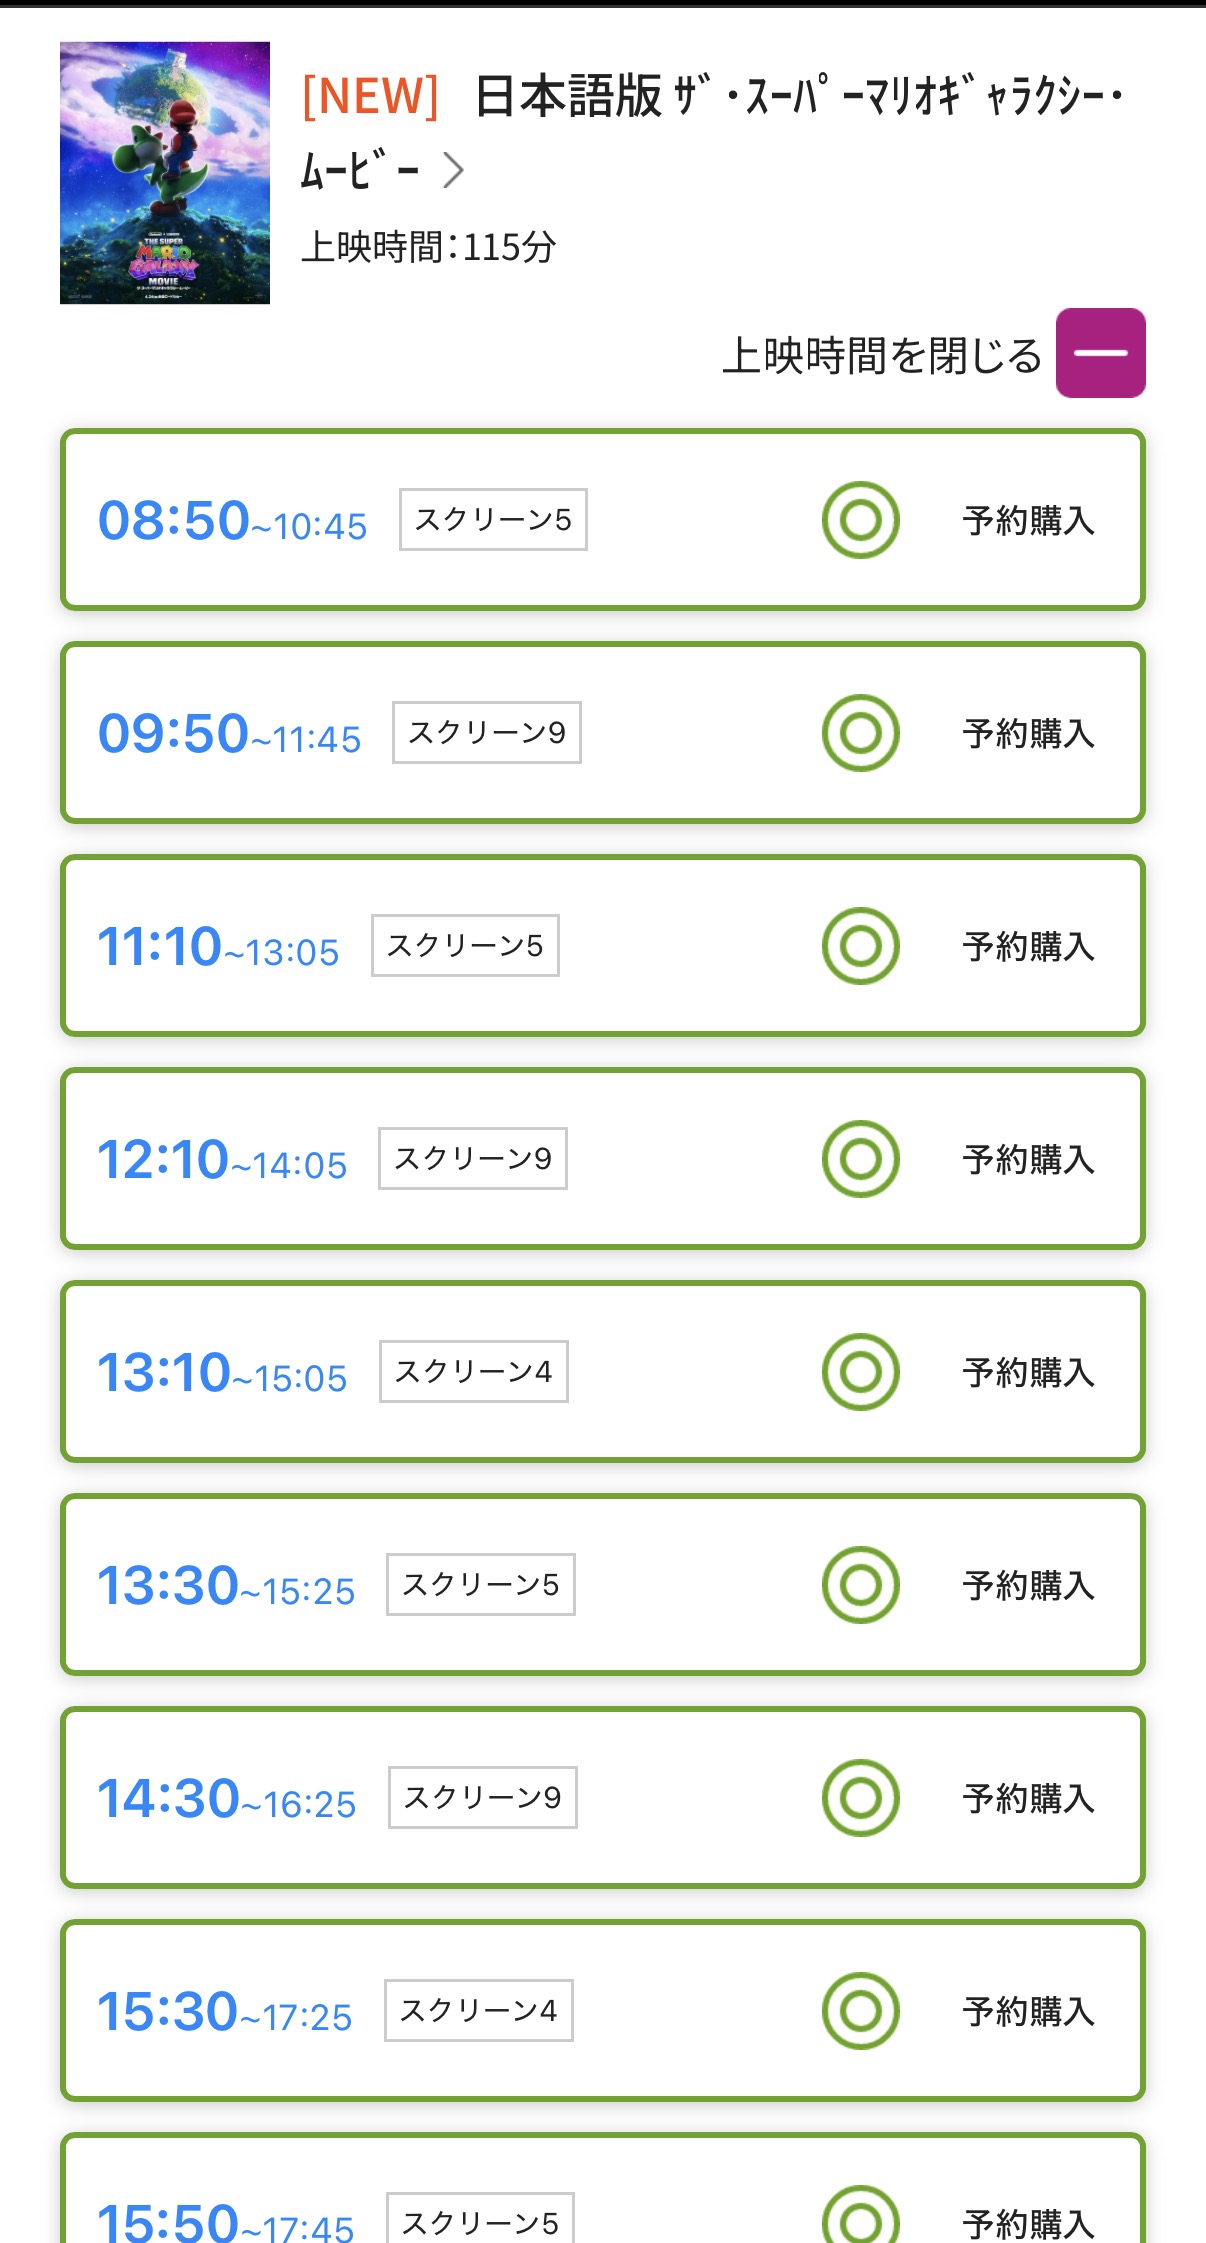Click availability circle icon for 15:30 showing
Image resolution: width=1206 pixels, height=2243 pixels.
pos(860,2011)
